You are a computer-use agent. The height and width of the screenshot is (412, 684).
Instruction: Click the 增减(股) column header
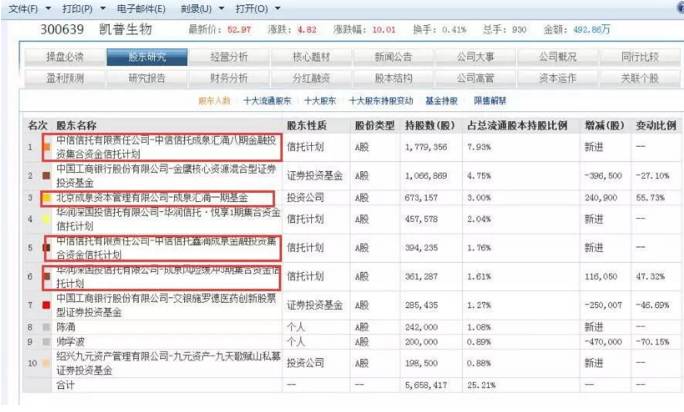point(604,126)
